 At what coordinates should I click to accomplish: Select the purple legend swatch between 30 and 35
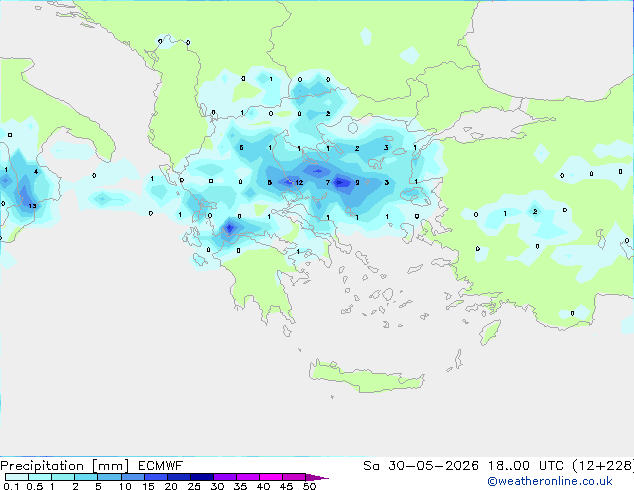(225, 477)
